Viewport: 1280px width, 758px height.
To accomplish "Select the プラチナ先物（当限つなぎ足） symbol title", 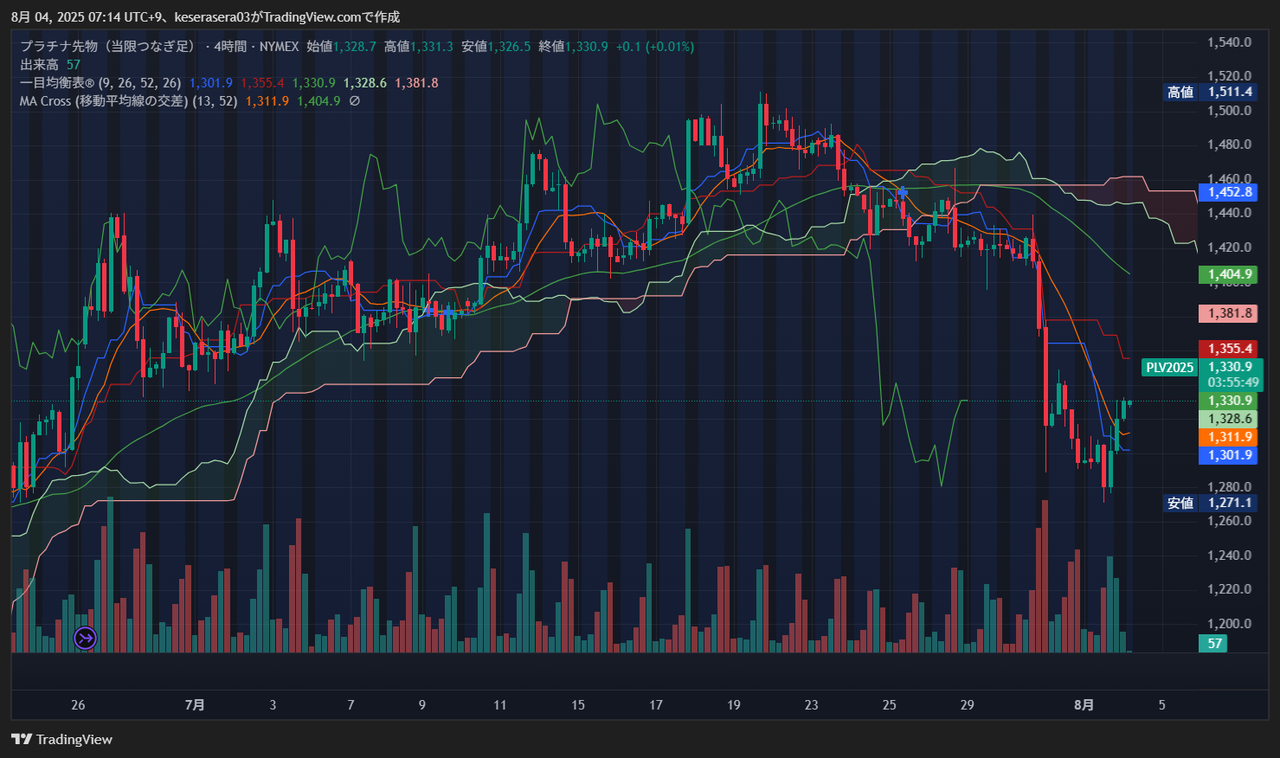I will click(x=107, y=46).
